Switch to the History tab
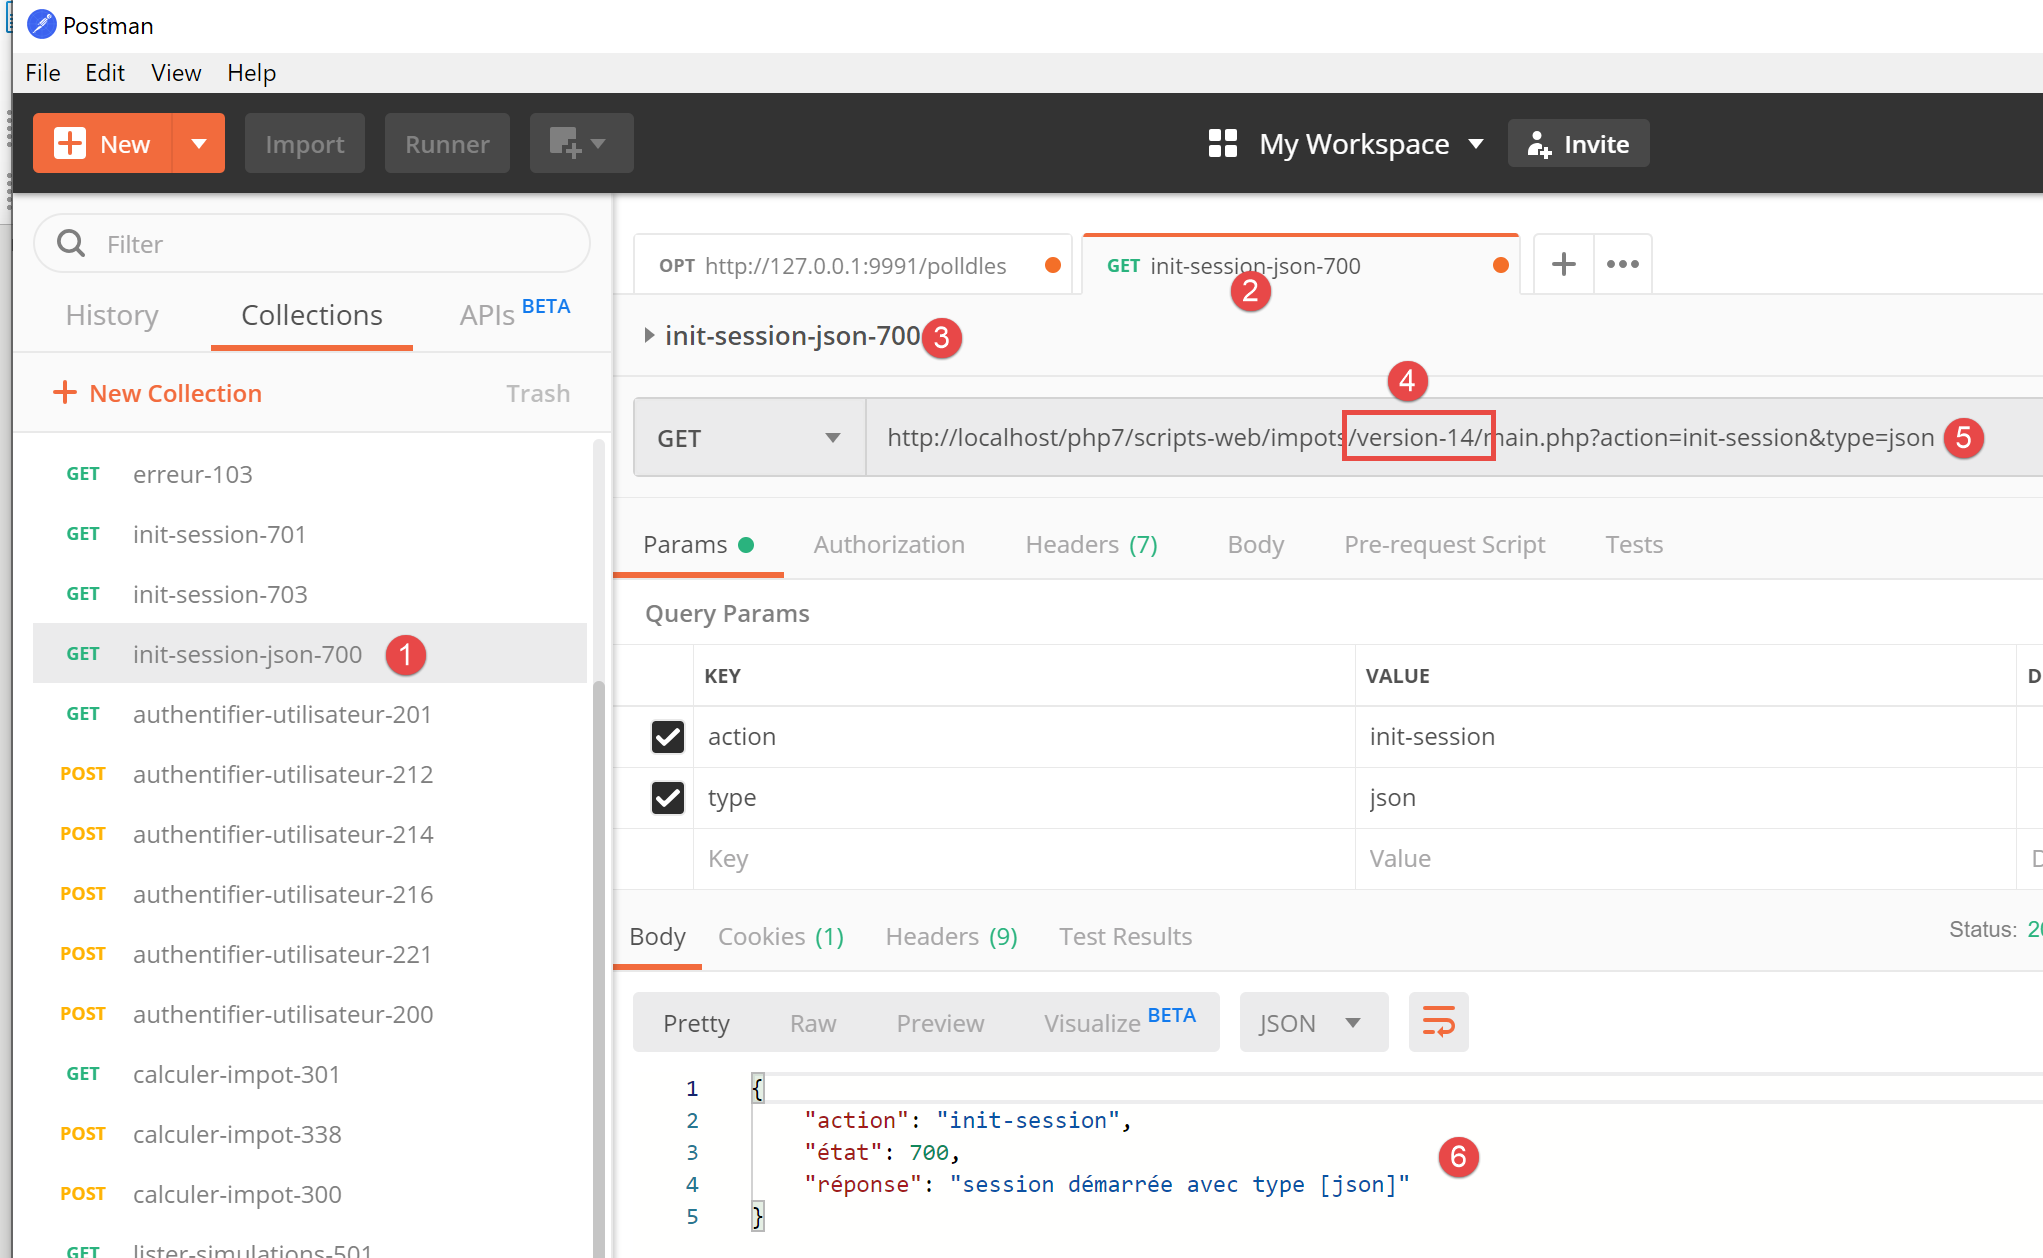 [x=112, y=316]
